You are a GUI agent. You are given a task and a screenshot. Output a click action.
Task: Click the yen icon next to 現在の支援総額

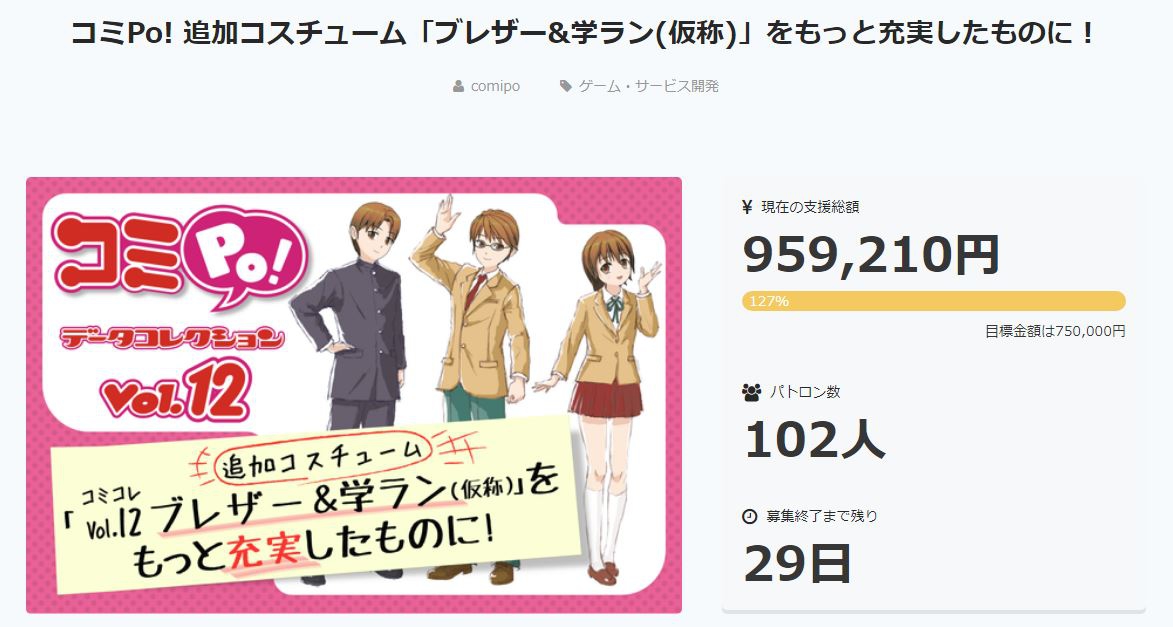pyautogui.click(x=747, y=207)
